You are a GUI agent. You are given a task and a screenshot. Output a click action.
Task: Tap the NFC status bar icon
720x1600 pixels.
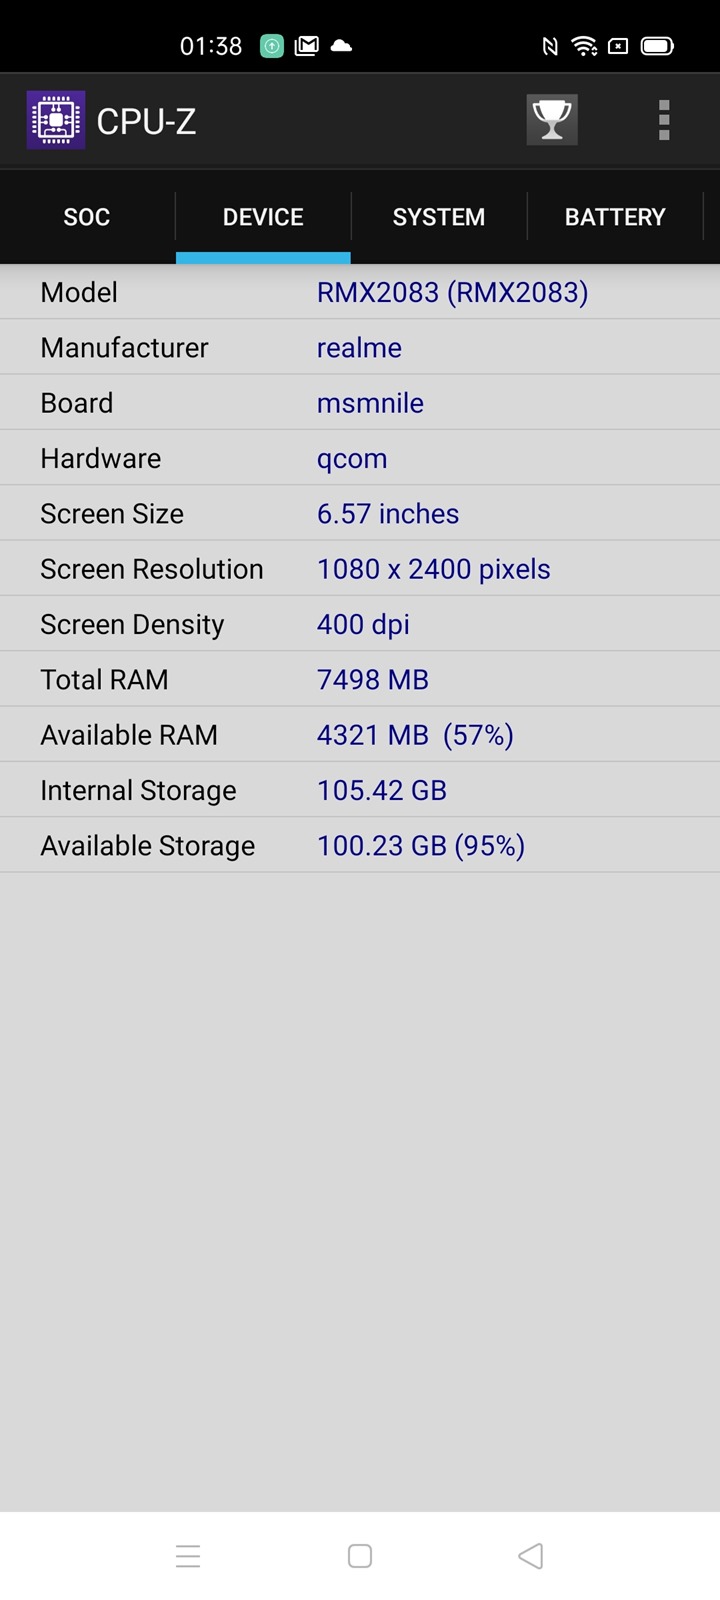549,46
